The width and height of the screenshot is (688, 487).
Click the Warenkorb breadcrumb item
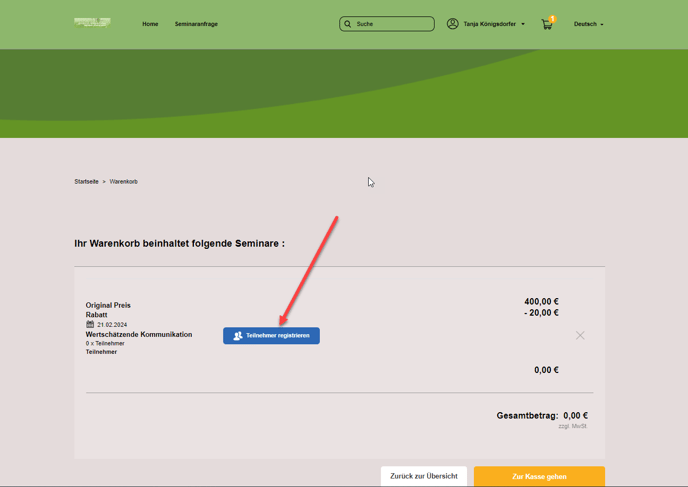tap(124, 182)
